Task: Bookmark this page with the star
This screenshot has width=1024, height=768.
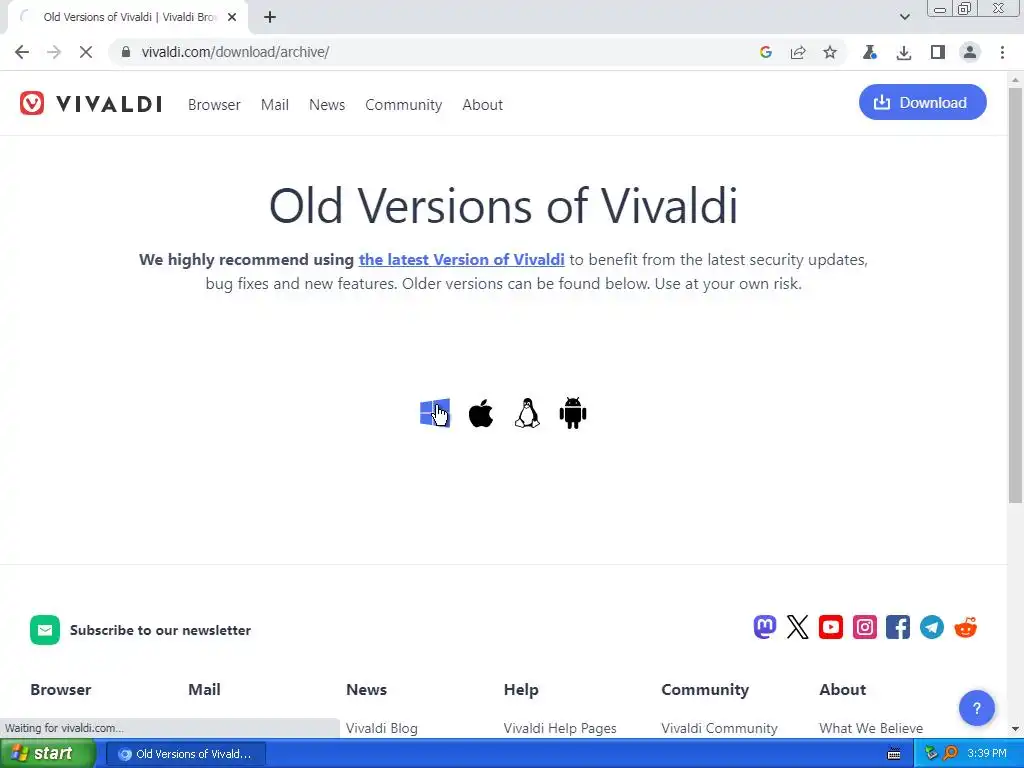Action: [x=830, y=52]
